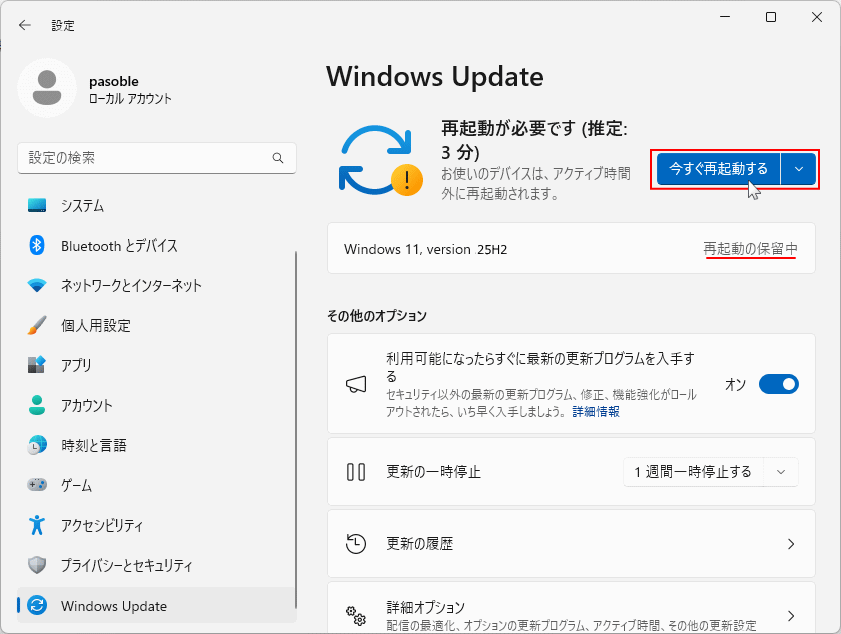Select システム in the sidebar
This screenshot has width=841, height=634.
pyautogui.click(x=82, y=206)
